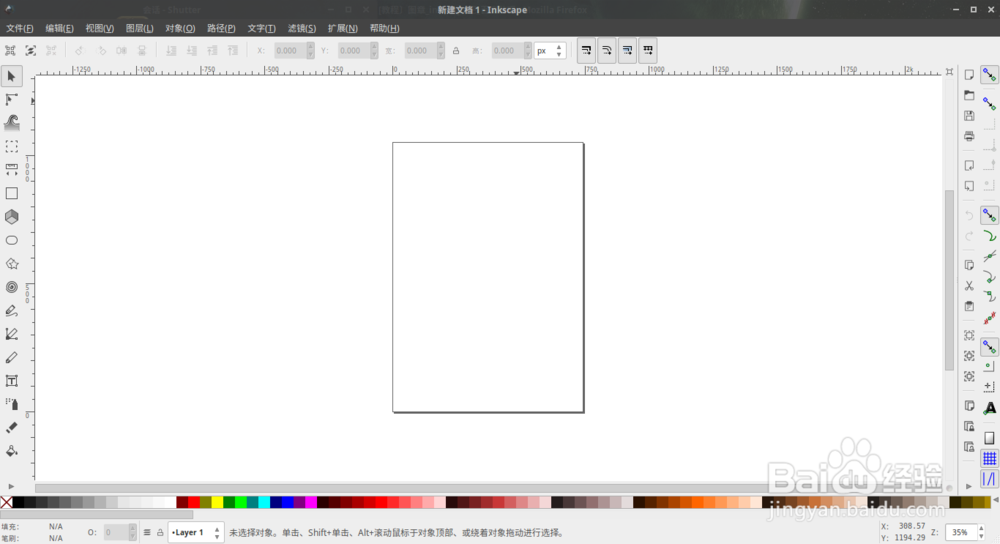Select the Bezier pen tool
Image resolution: width=1000 pixels, height=544 pixels.
pyautogui.click(x=11, y=334)
